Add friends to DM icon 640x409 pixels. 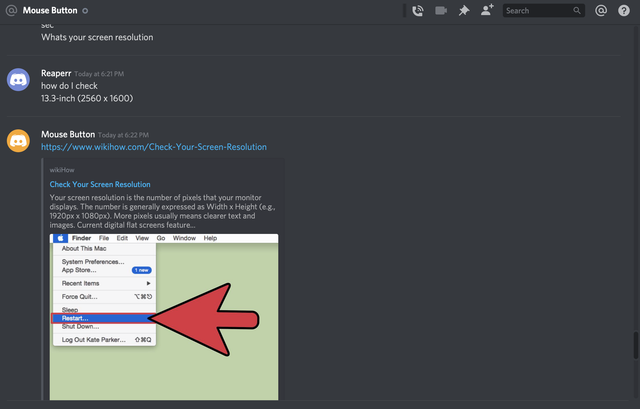point(487,10)
